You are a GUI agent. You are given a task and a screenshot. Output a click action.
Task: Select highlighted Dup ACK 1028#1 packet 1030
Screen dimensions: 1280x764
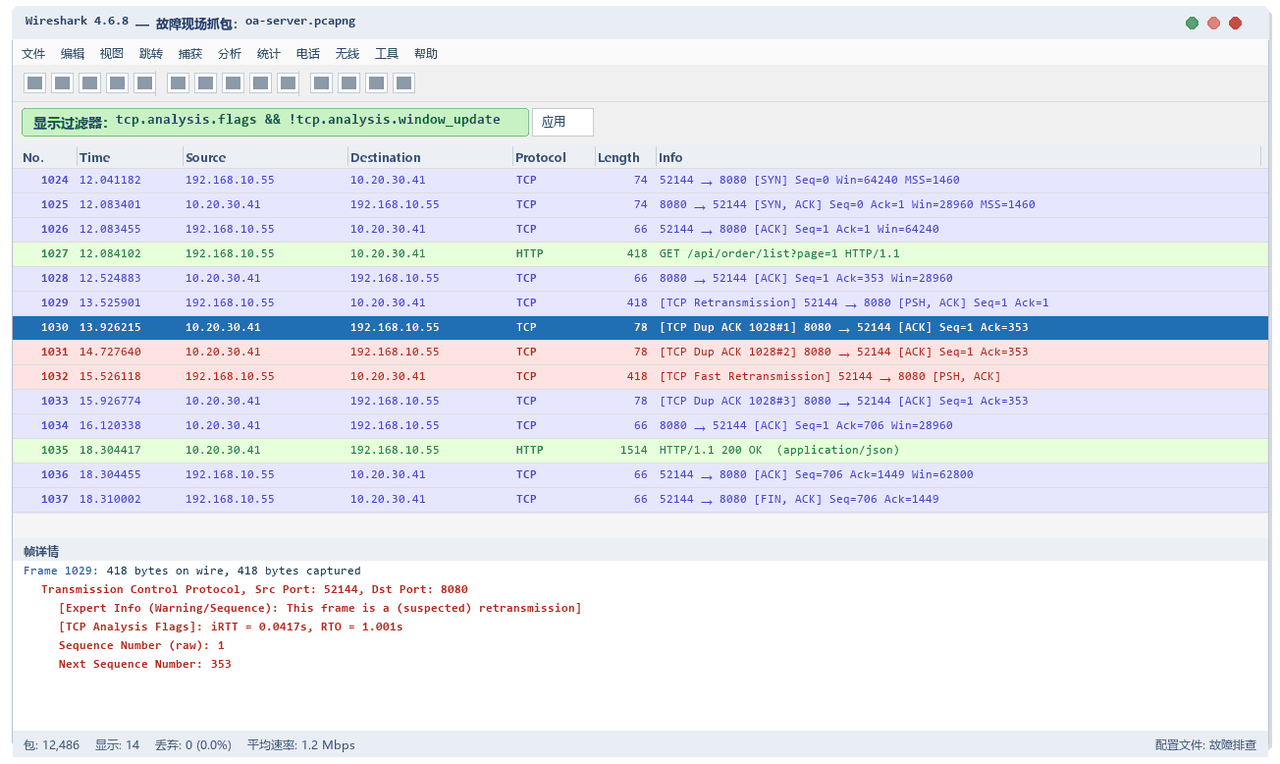(640, 327)
